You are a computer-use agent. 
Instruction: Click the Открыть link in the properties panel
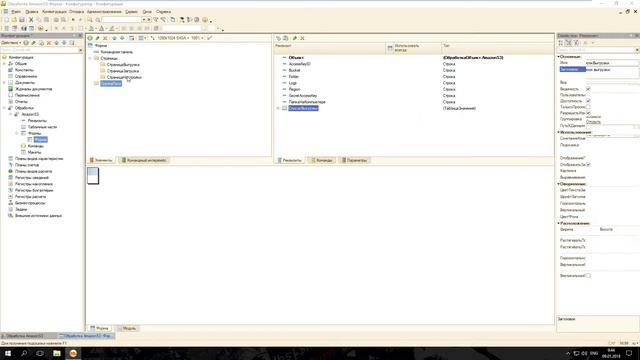pyautogui.click(x=593, y=122)
